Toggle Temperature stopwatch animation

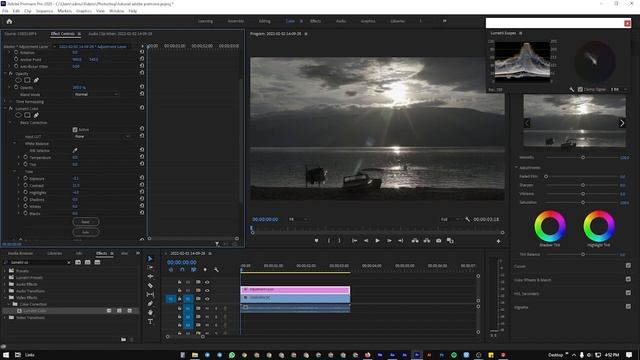(25, 157)
